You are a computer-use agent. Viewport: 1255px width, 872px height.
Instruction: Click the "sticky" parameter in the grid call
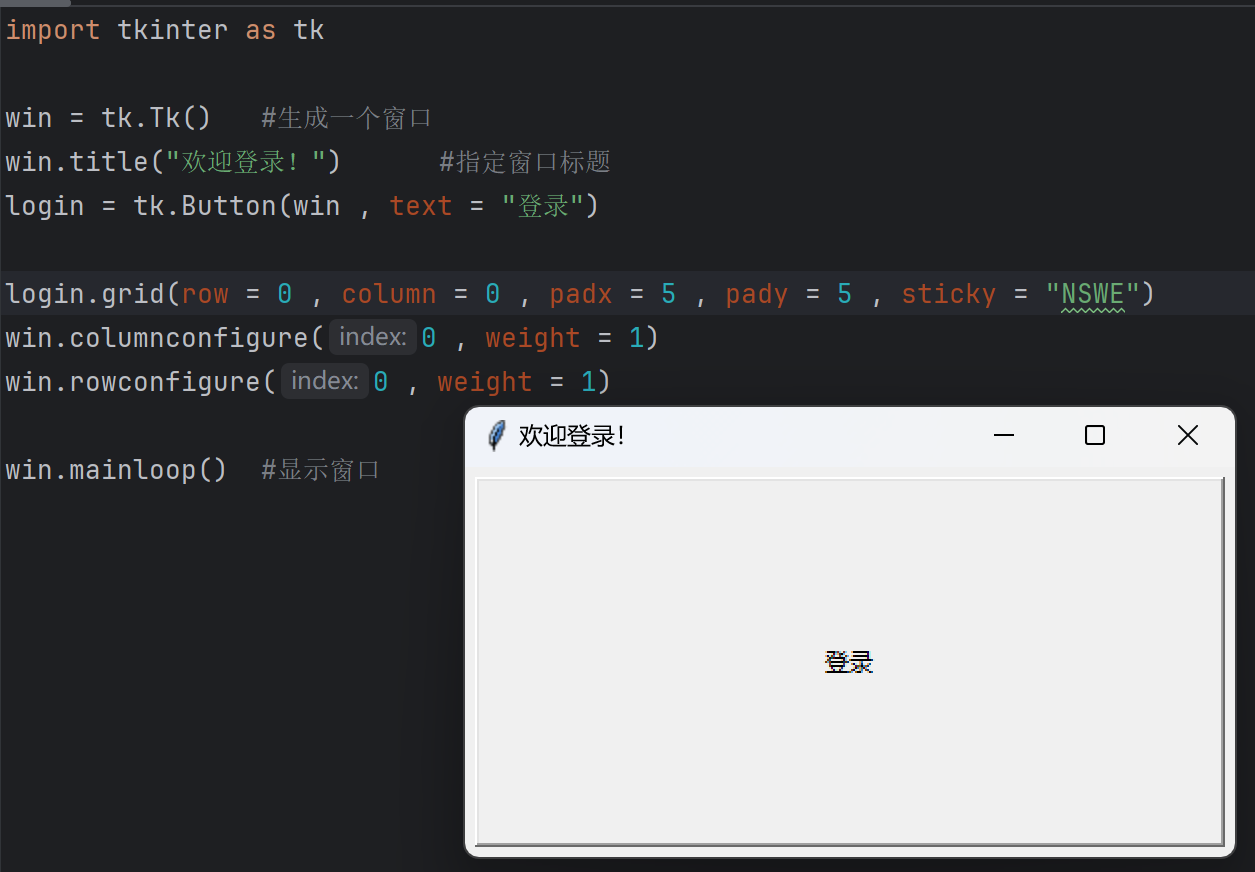pos(949,294)
